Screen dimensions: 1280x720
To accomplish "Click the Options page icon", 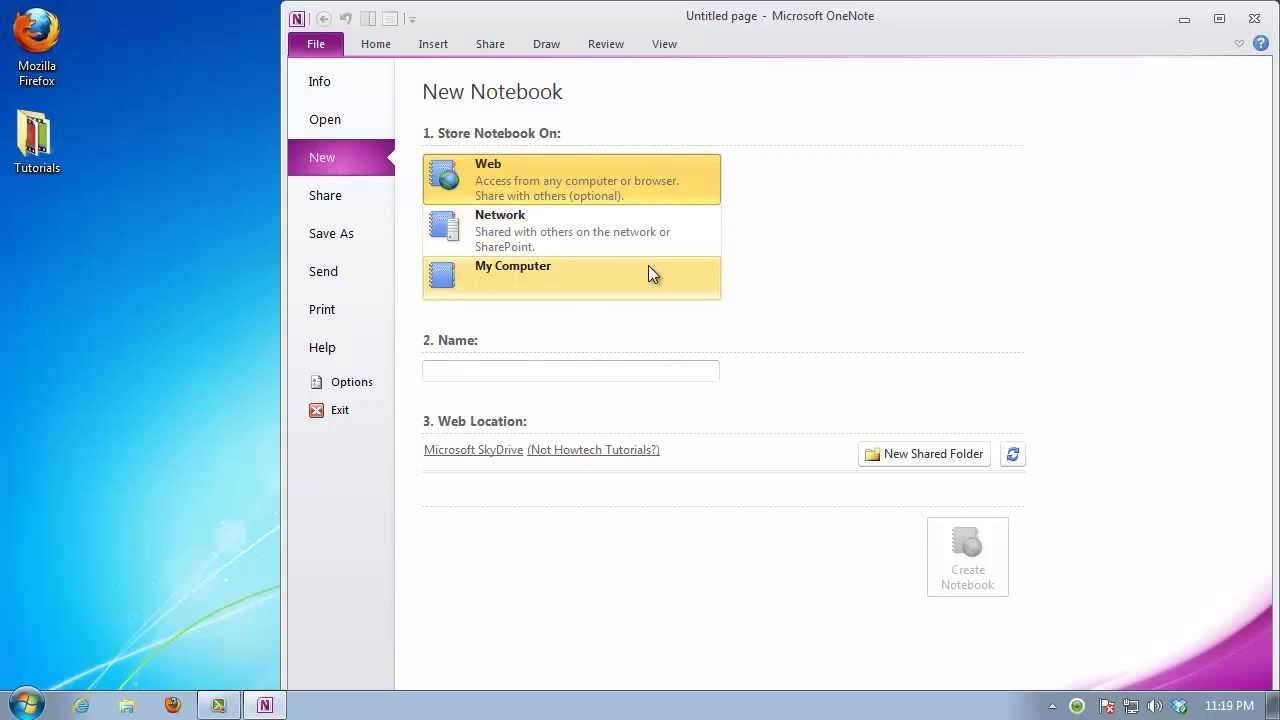I will click(x=316, y=382).
